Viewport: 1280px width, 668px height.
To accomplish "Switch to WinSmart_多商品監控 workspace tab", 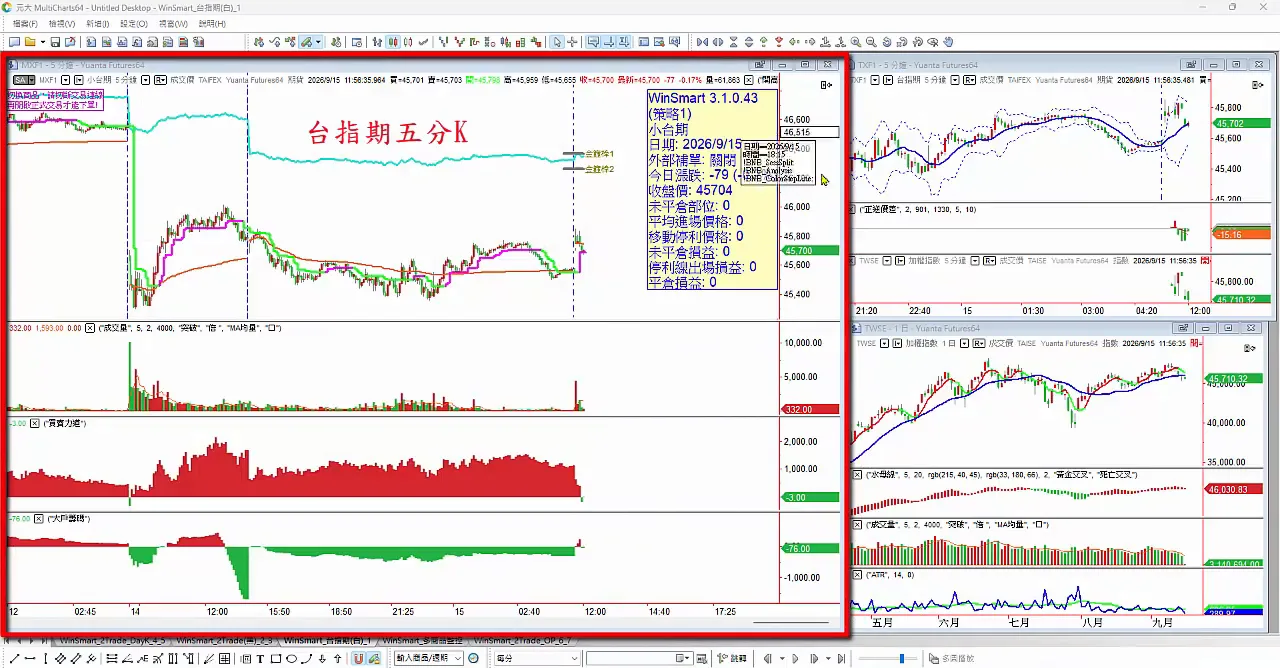I will point(422,640).
